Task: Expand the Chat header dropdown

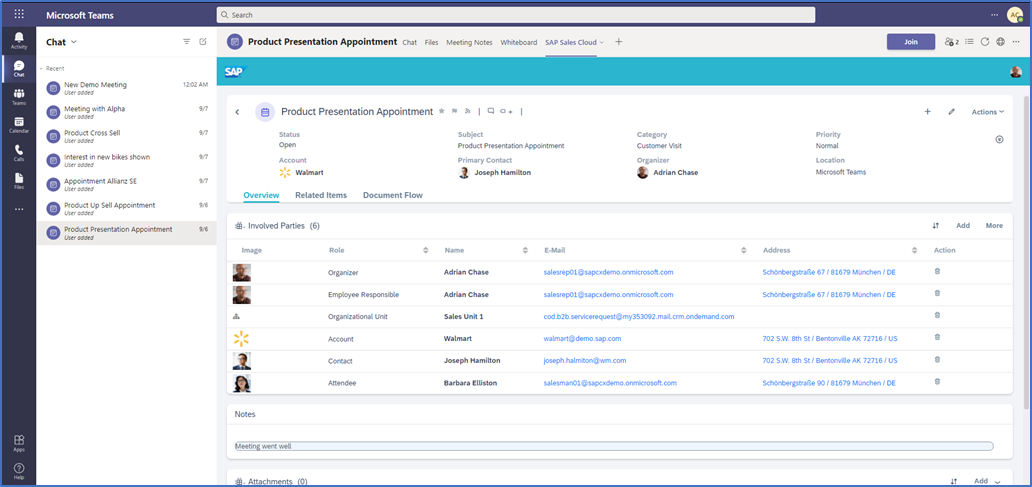Action: click(x=74, y=41)
